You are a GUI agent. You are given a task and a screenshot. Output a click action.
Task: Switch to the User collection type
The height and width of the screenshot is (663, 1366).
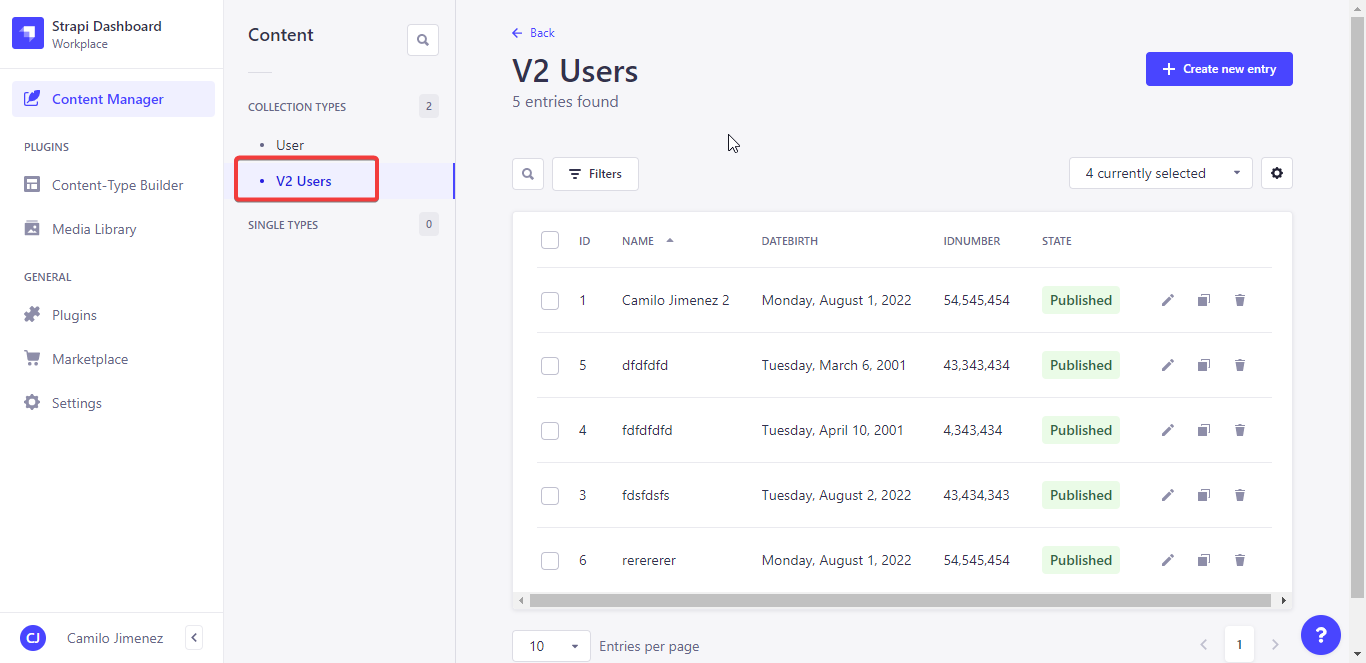[289, 145]
